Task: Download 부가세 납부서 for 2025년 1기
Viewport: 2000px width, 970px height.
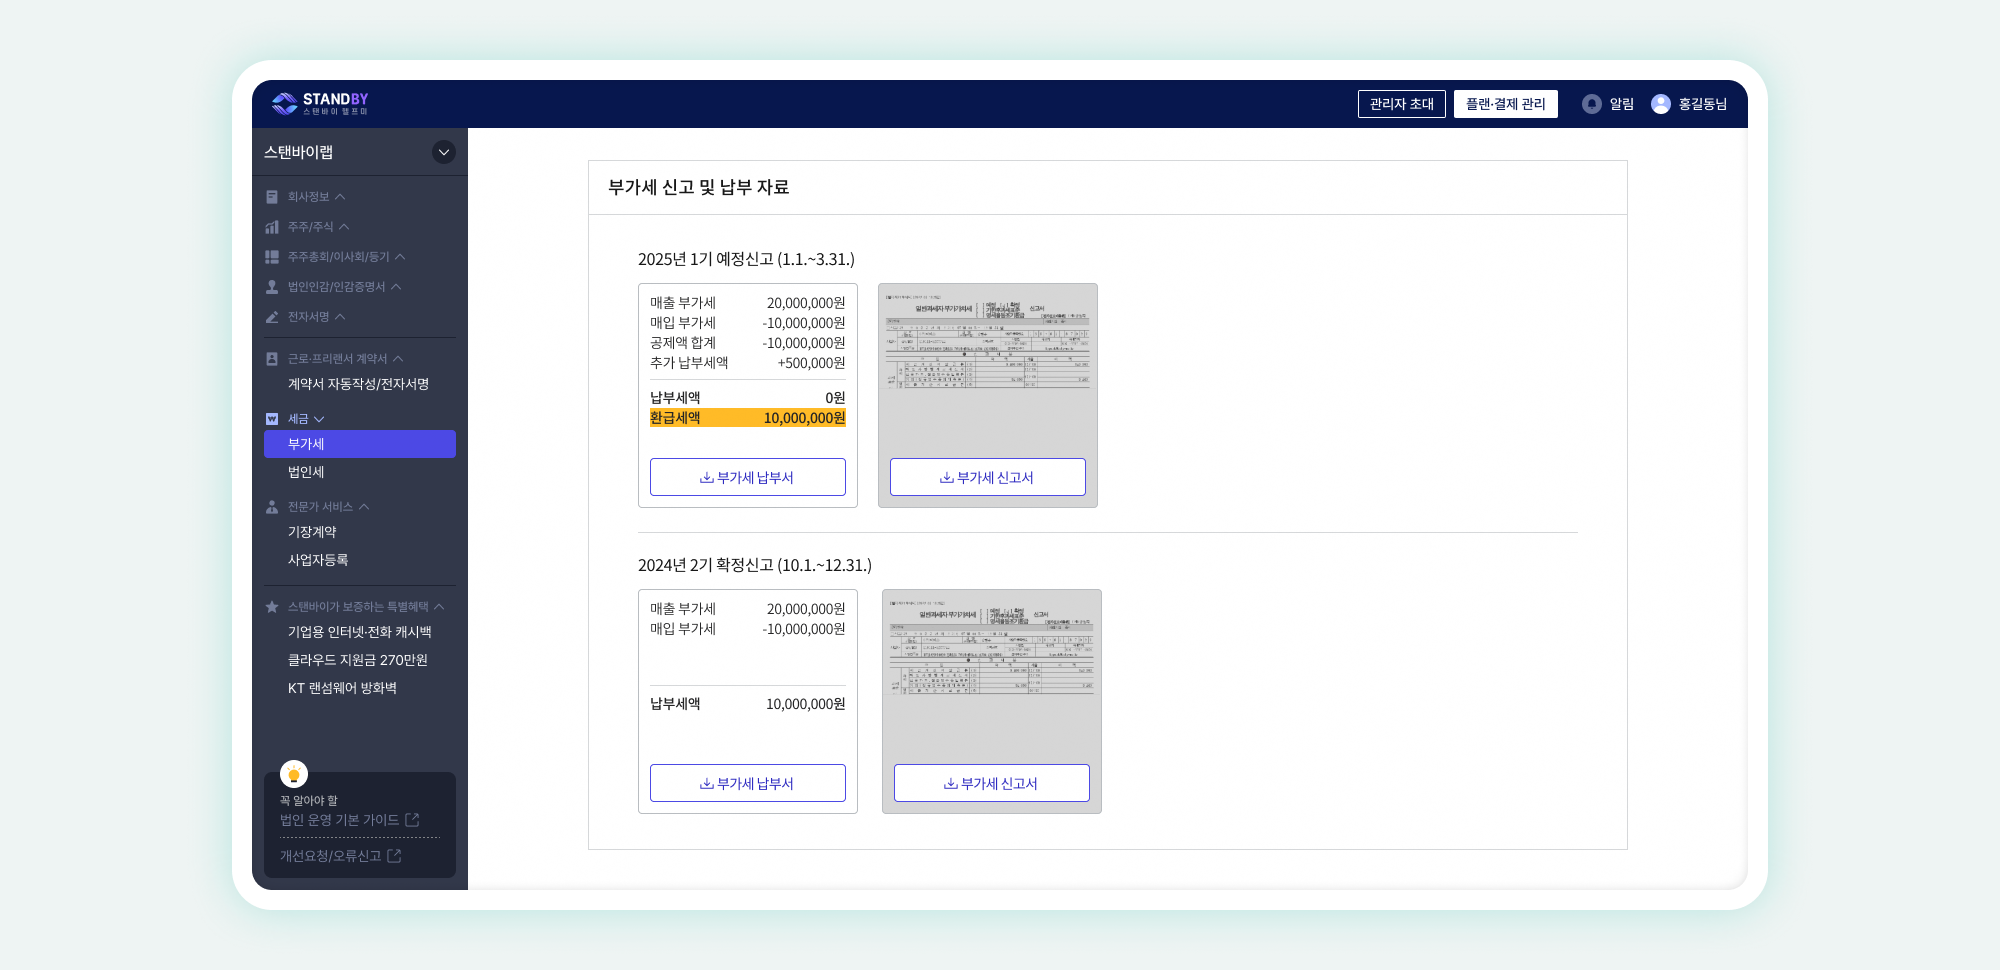Action: [748, 477]
